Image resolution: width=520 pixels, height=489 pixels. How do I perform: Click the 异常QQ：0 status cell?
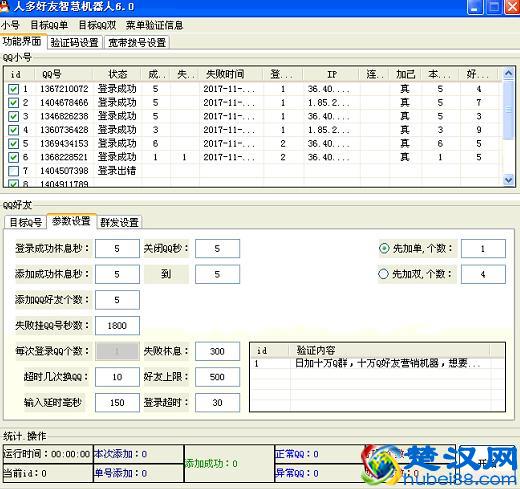click(319, 473)
